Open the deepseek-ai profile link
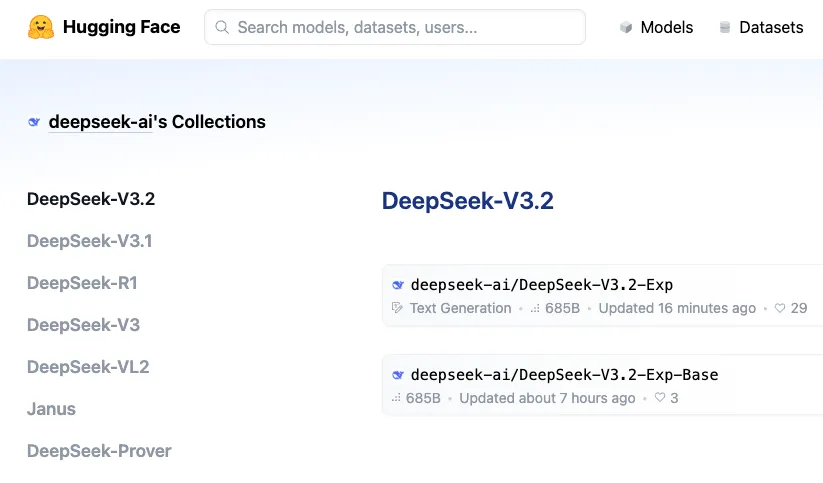The height and width of the screenshot is (483, 823). [x=100, y=122]
